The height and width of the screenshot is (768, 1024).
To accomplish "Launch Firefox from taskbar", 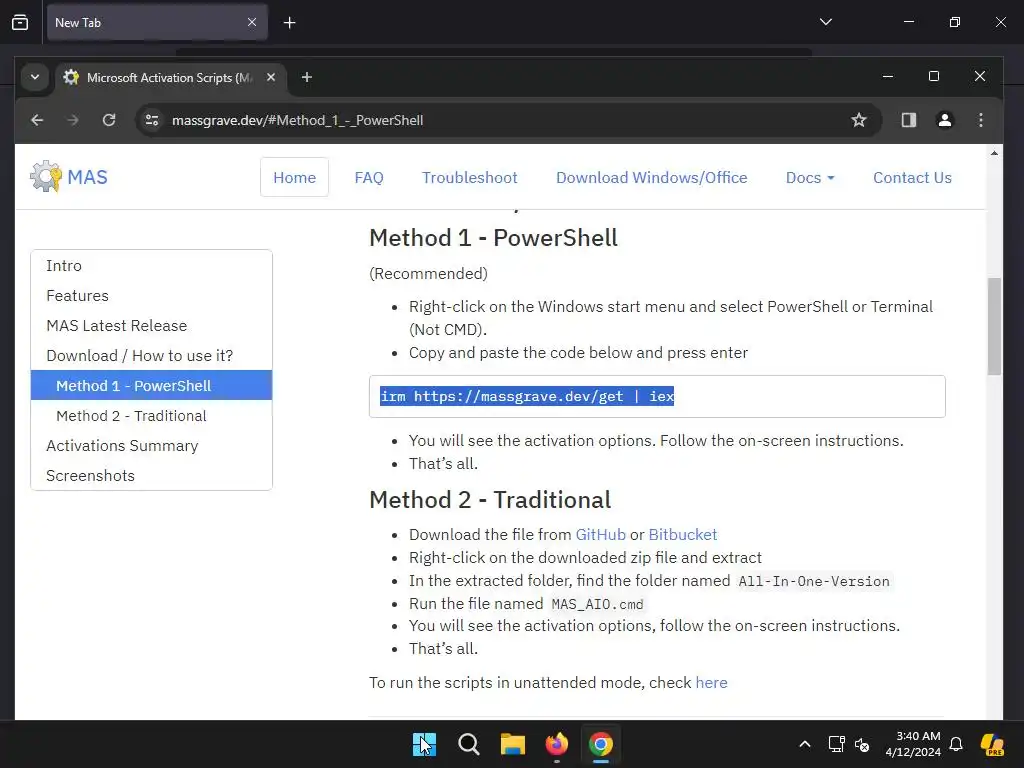I will [x=556, y=744].
